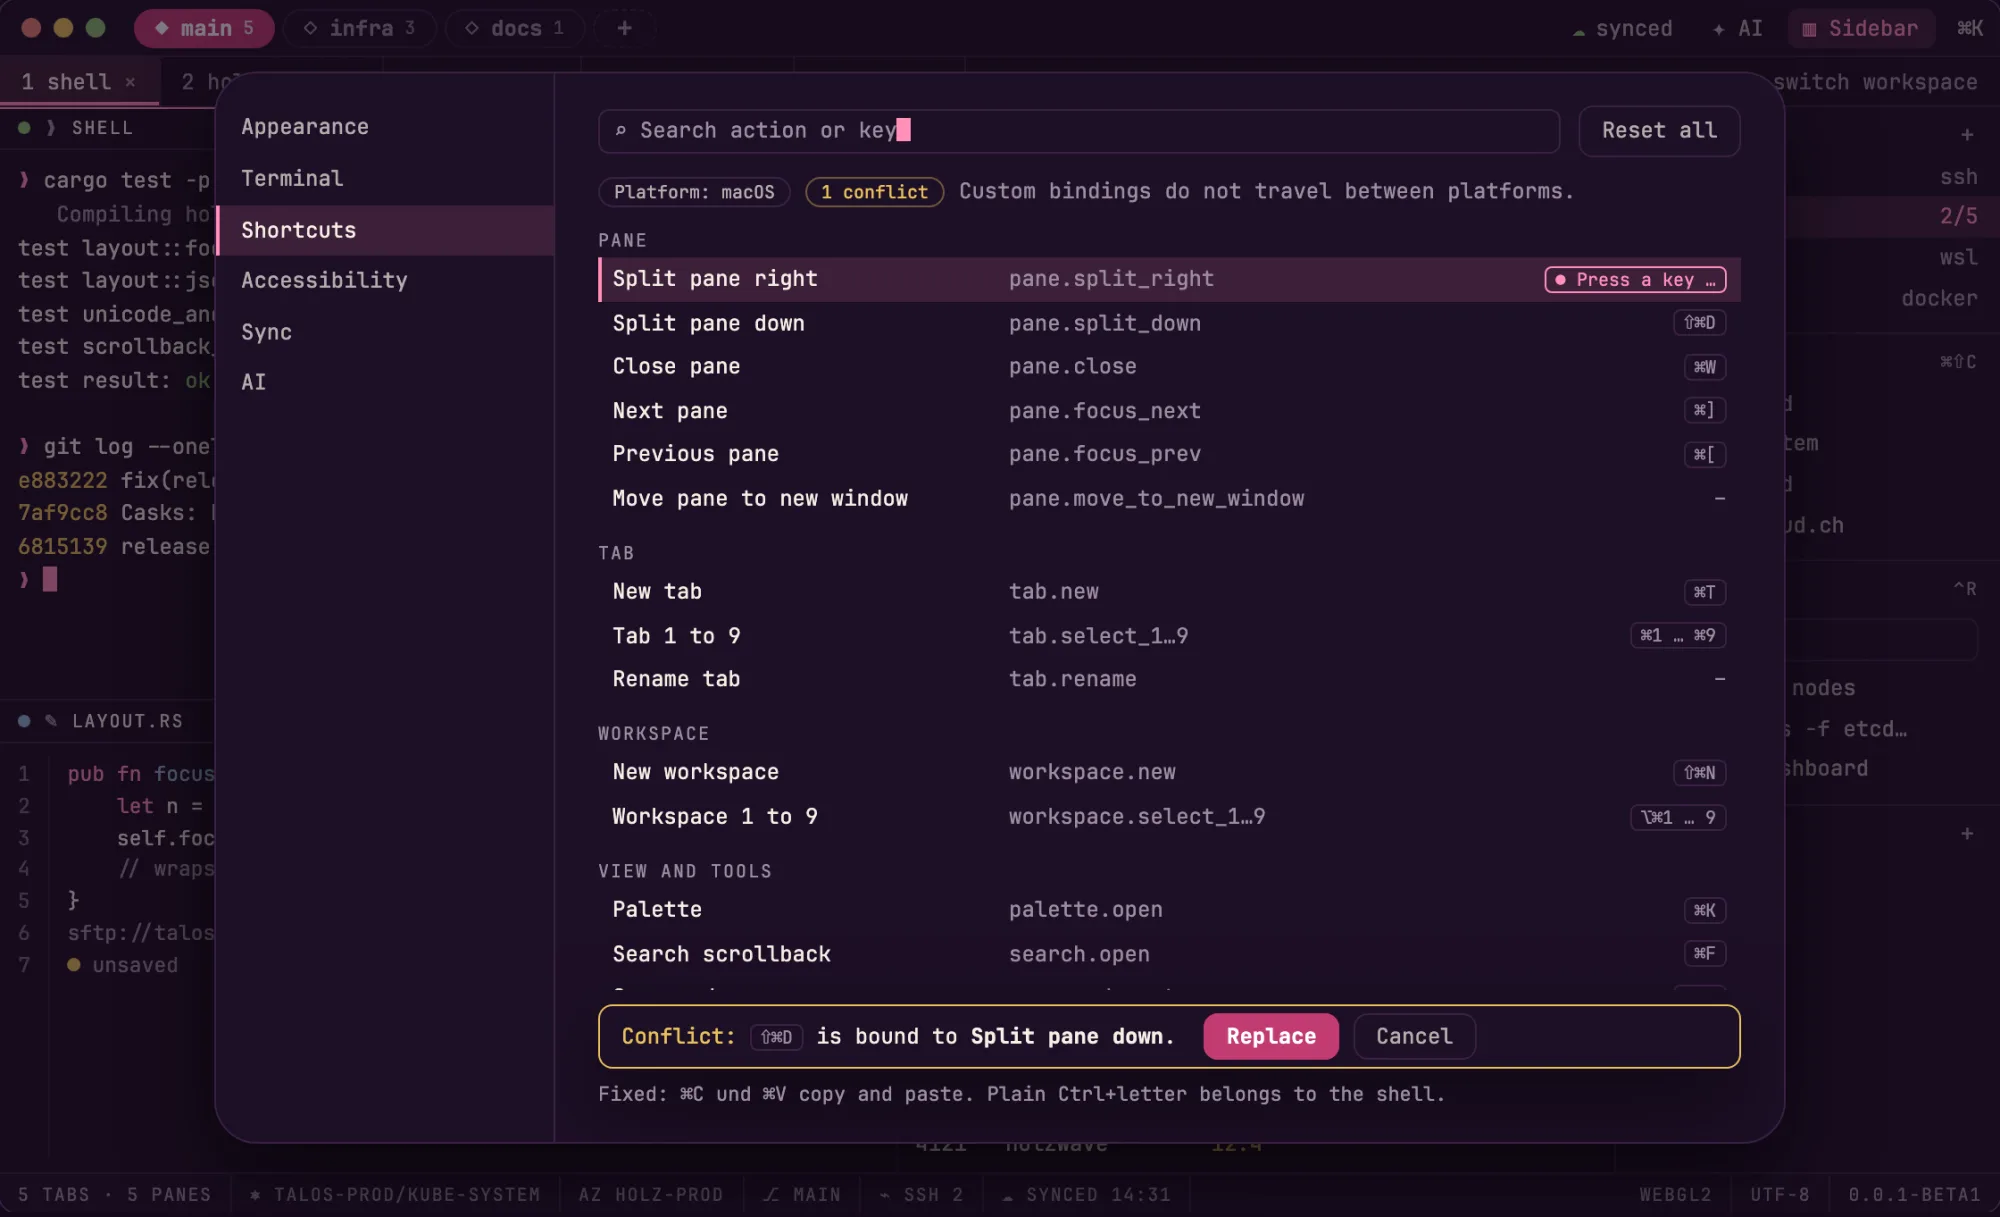The width and height of the screenshot is (2000, 1217).
Task: Click UTF-8 encoding in status bar
Action: [1779, 1195]
